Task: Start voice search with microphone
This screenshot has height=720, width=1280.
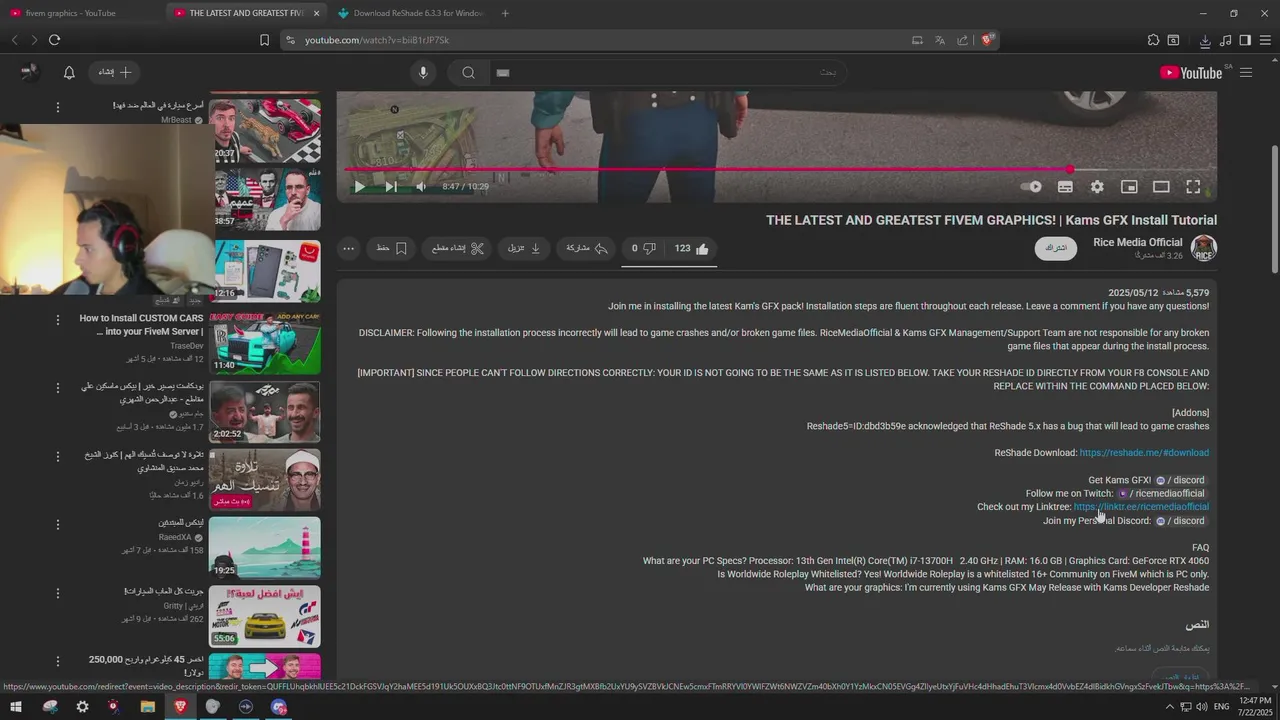Action: pos(423,73)
